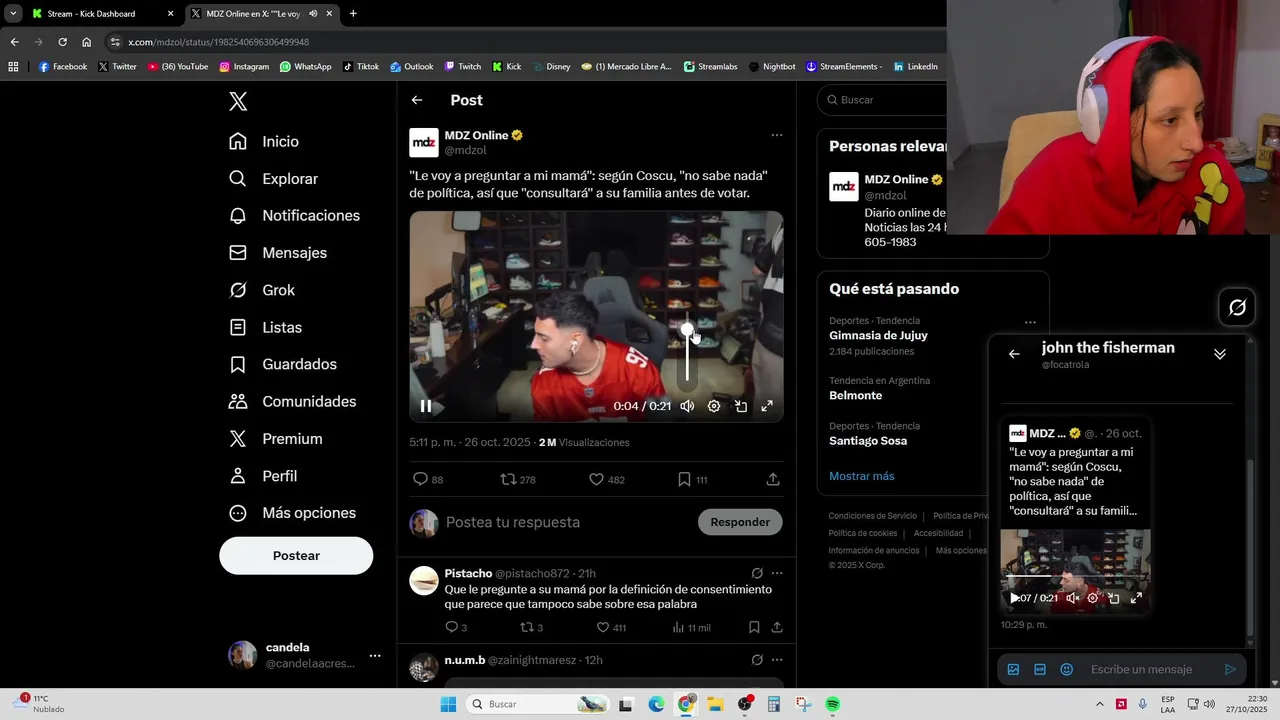Open Grok in the sidebar
1280x720 pixels.
(261, 290)
